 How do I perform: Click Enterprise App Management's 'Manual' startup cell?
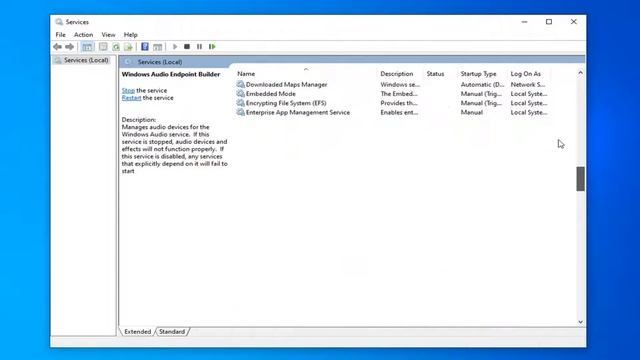472,112
